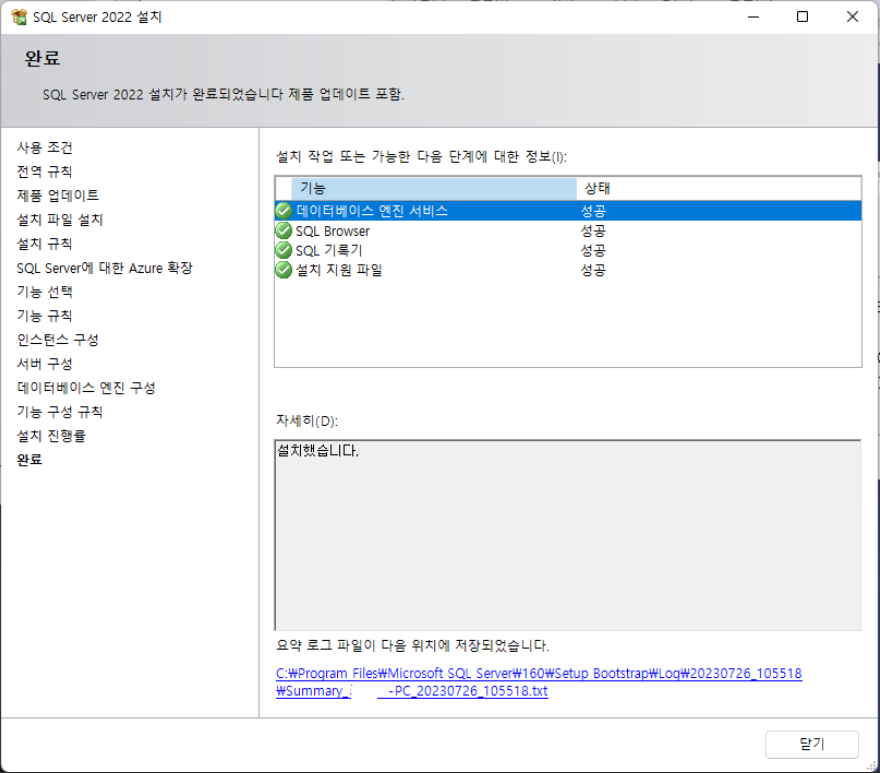Image resolution: width=880 pixels, height=773 pixels.
Task: Click the 설치 파일 설치 step
Action: tap(59, 219)
